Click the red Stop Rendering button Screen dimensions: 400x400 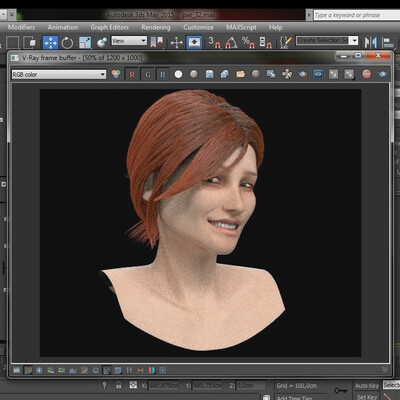point(367,74)
